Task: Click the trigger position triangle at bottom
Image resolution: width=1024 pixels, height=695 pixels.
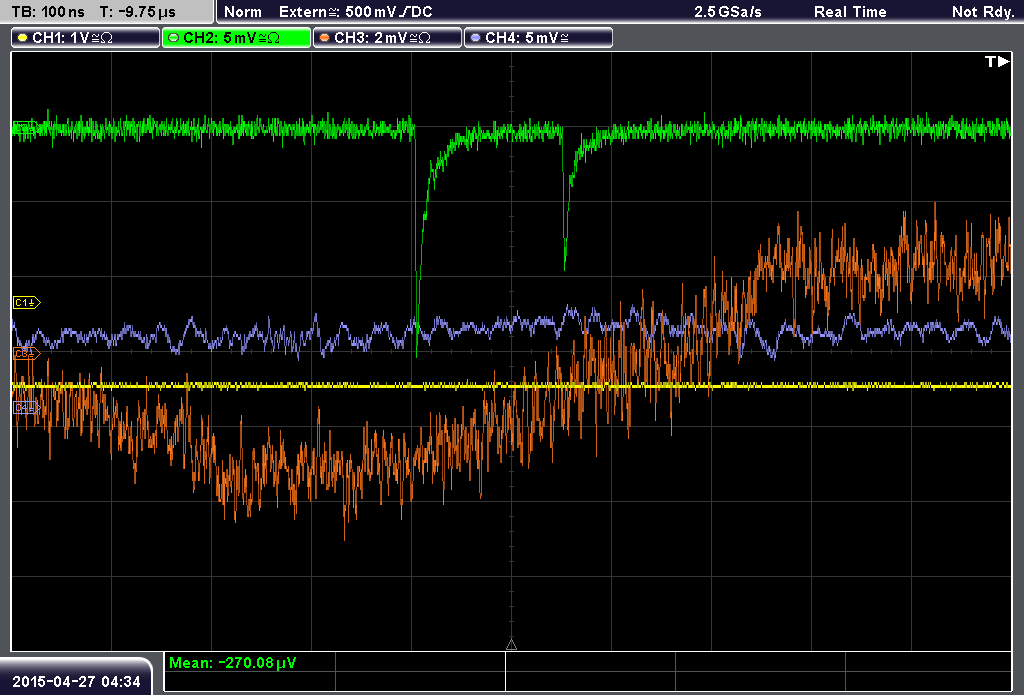Action: click(x=511, y=645)
